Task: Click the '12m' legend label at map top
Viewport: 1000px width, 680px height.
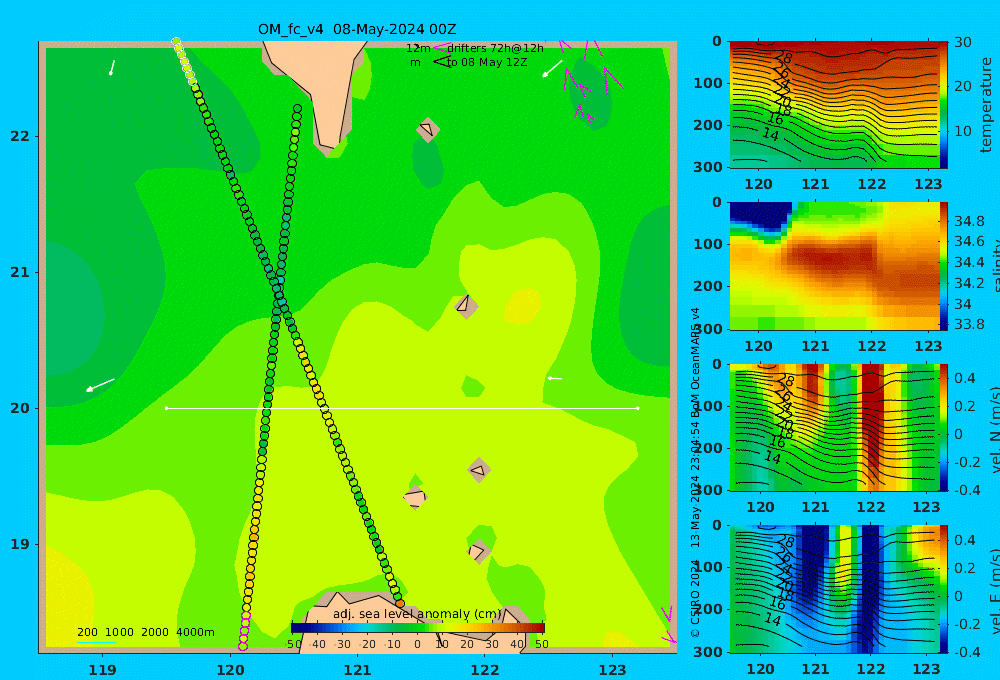Action: pyautogui.click(x=418, y=48)
